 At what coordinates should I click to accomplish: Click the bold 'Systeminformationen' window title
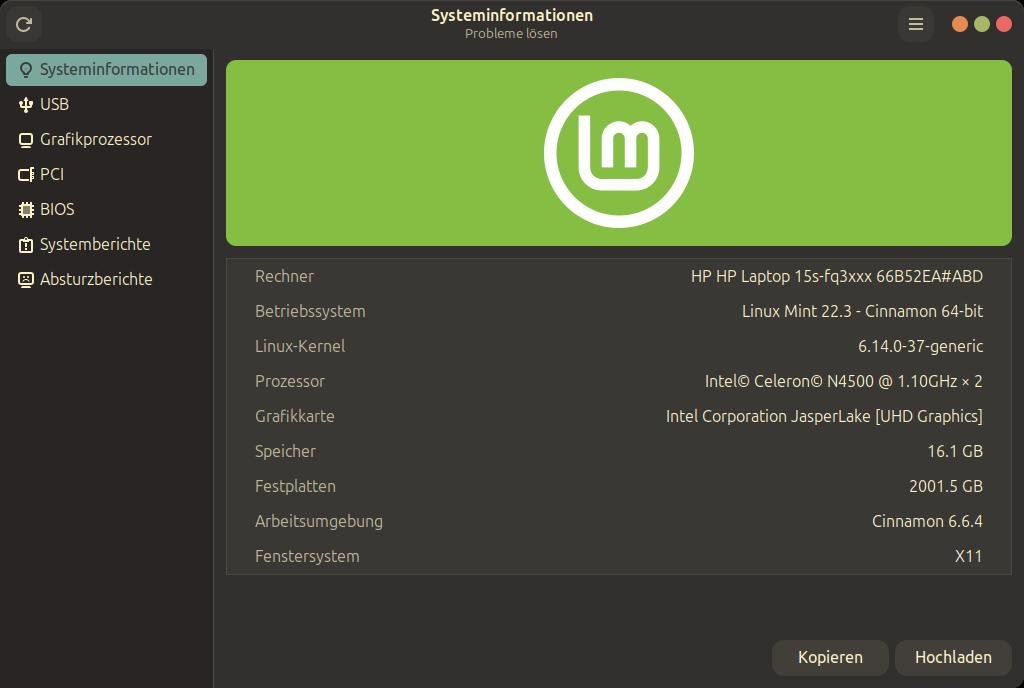pyautogui.click(x=512, y=16)
